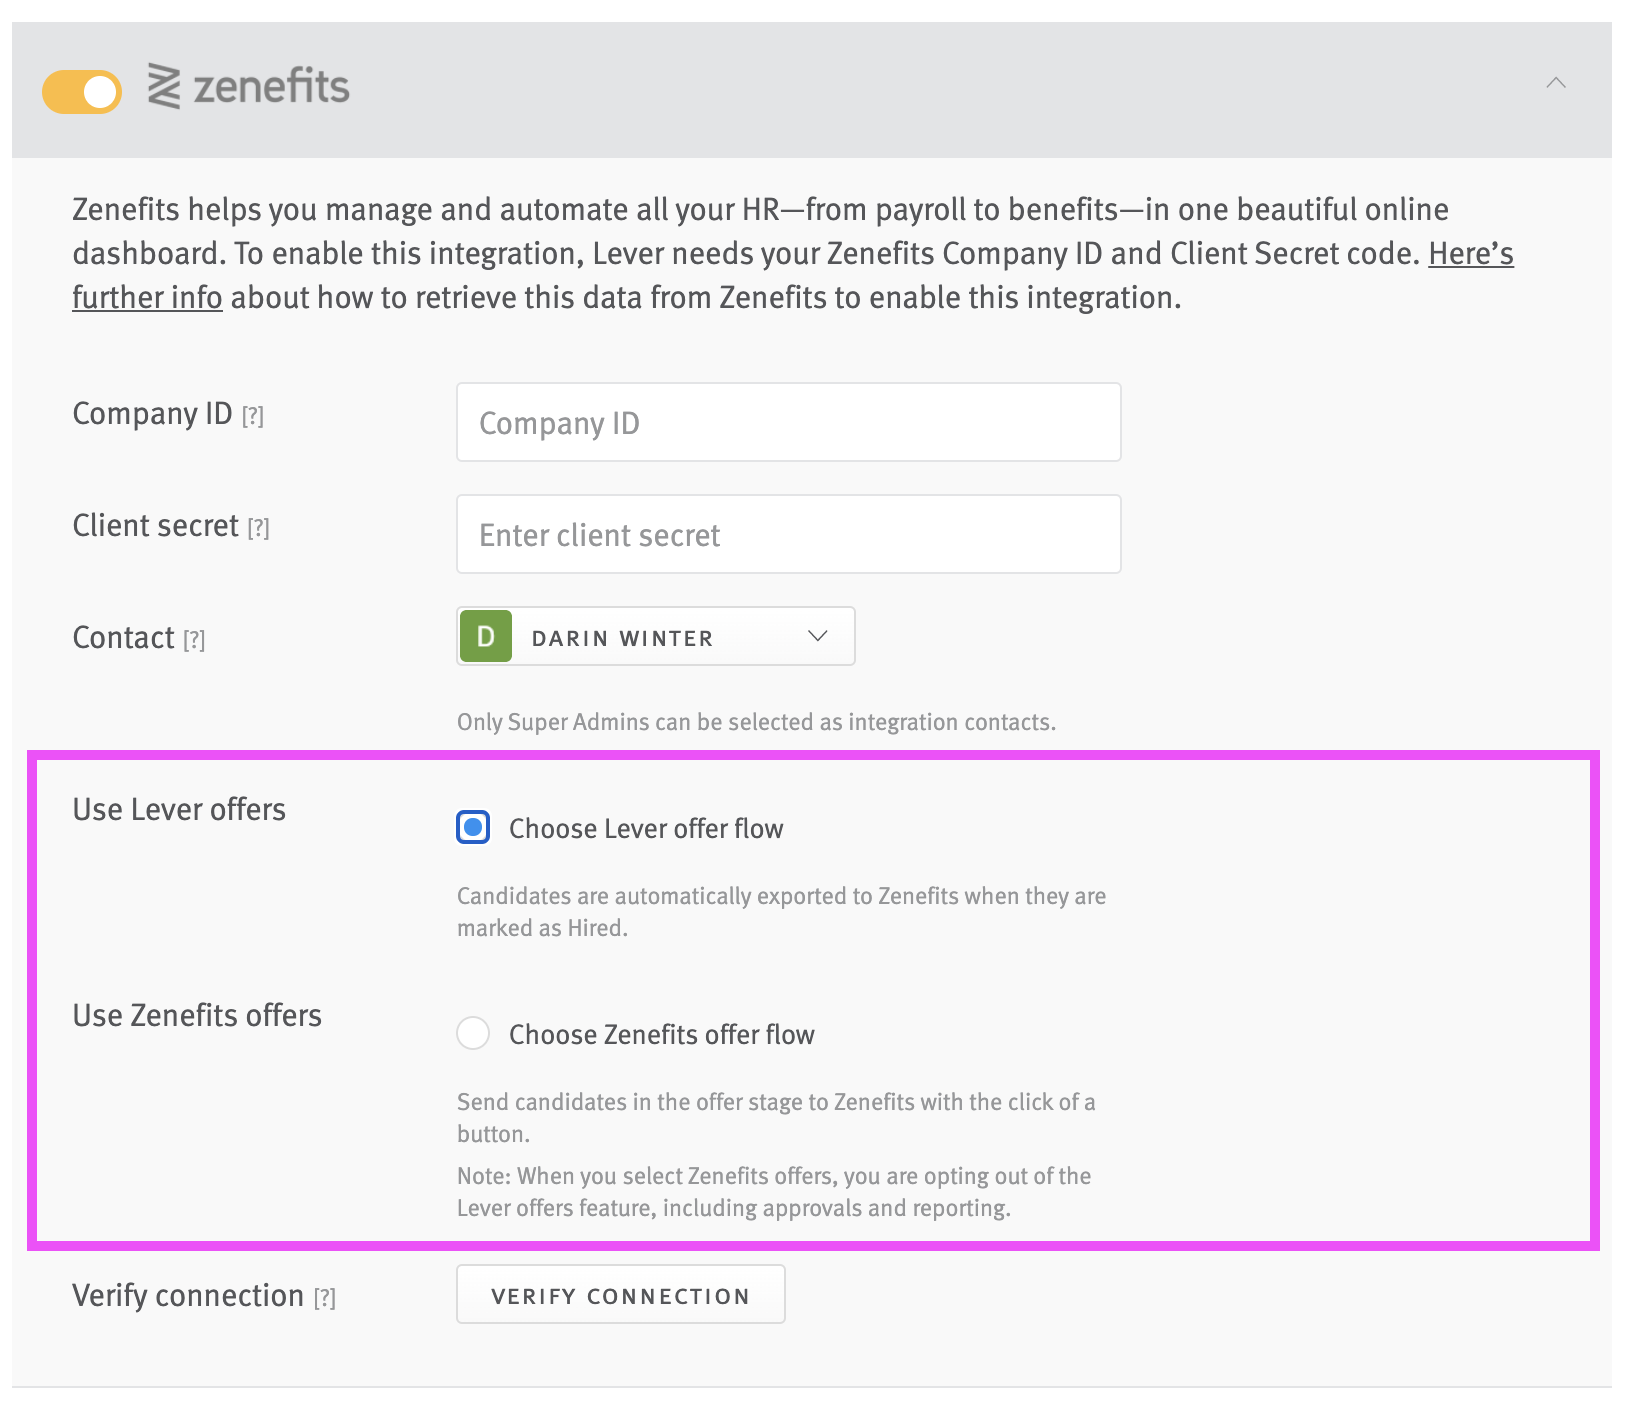Open the Contact dropdown showing Darin Winter

pos(656,636)
